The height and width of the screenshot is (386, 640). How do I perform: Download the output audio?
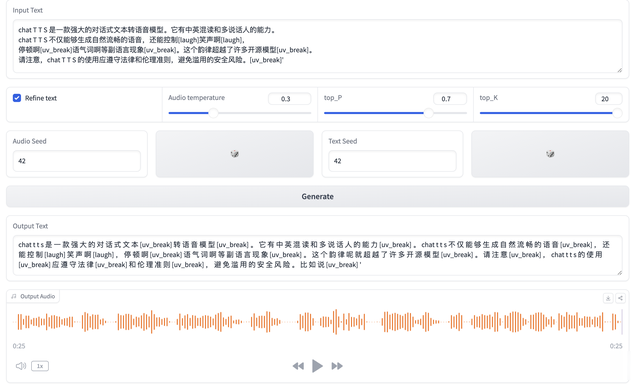(608, 298)
